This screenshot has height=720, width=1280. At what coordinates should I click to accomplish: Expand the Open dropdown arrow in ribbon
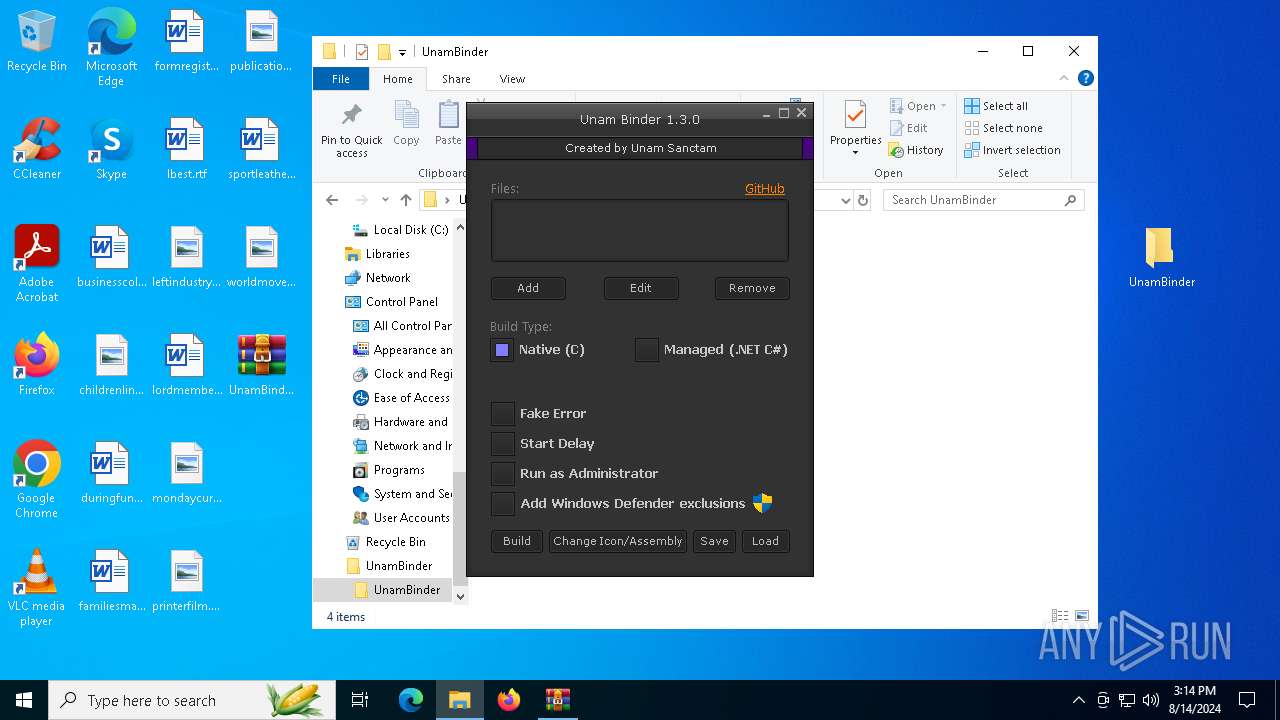coord(943,106)
